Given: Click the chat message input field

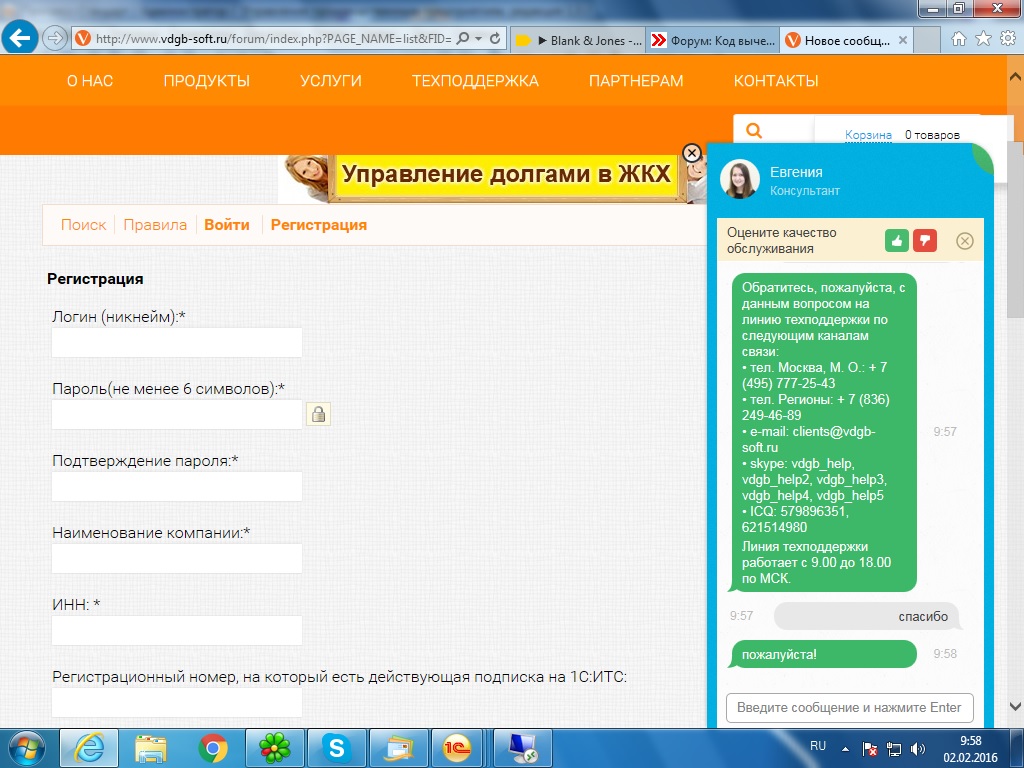Looking at the screenshot, I should tap(849, 707).
